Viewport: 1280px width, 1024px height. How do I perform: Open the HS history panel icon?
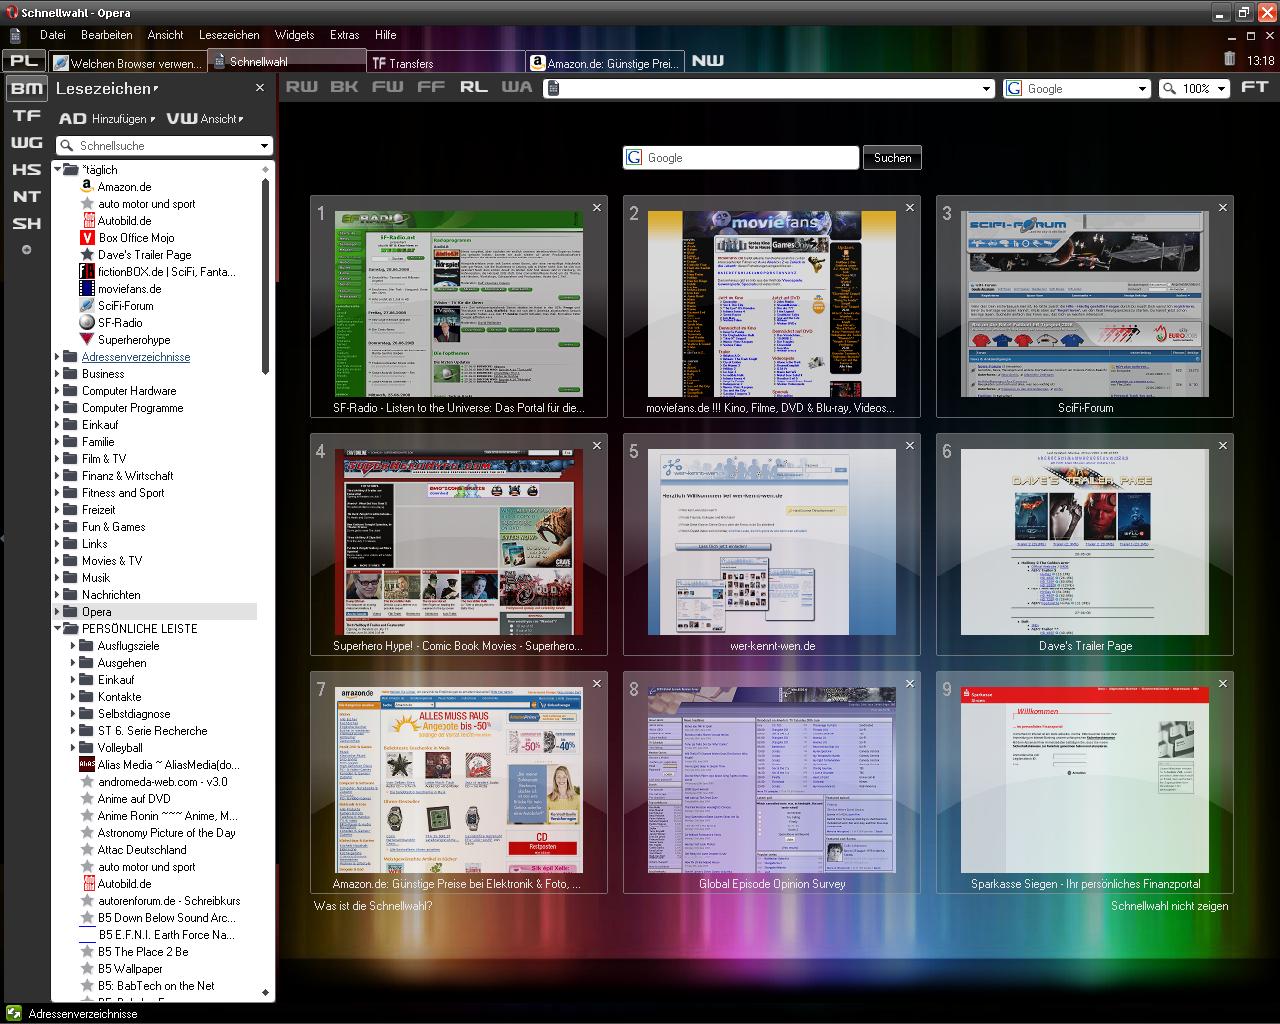coord(27,170)
